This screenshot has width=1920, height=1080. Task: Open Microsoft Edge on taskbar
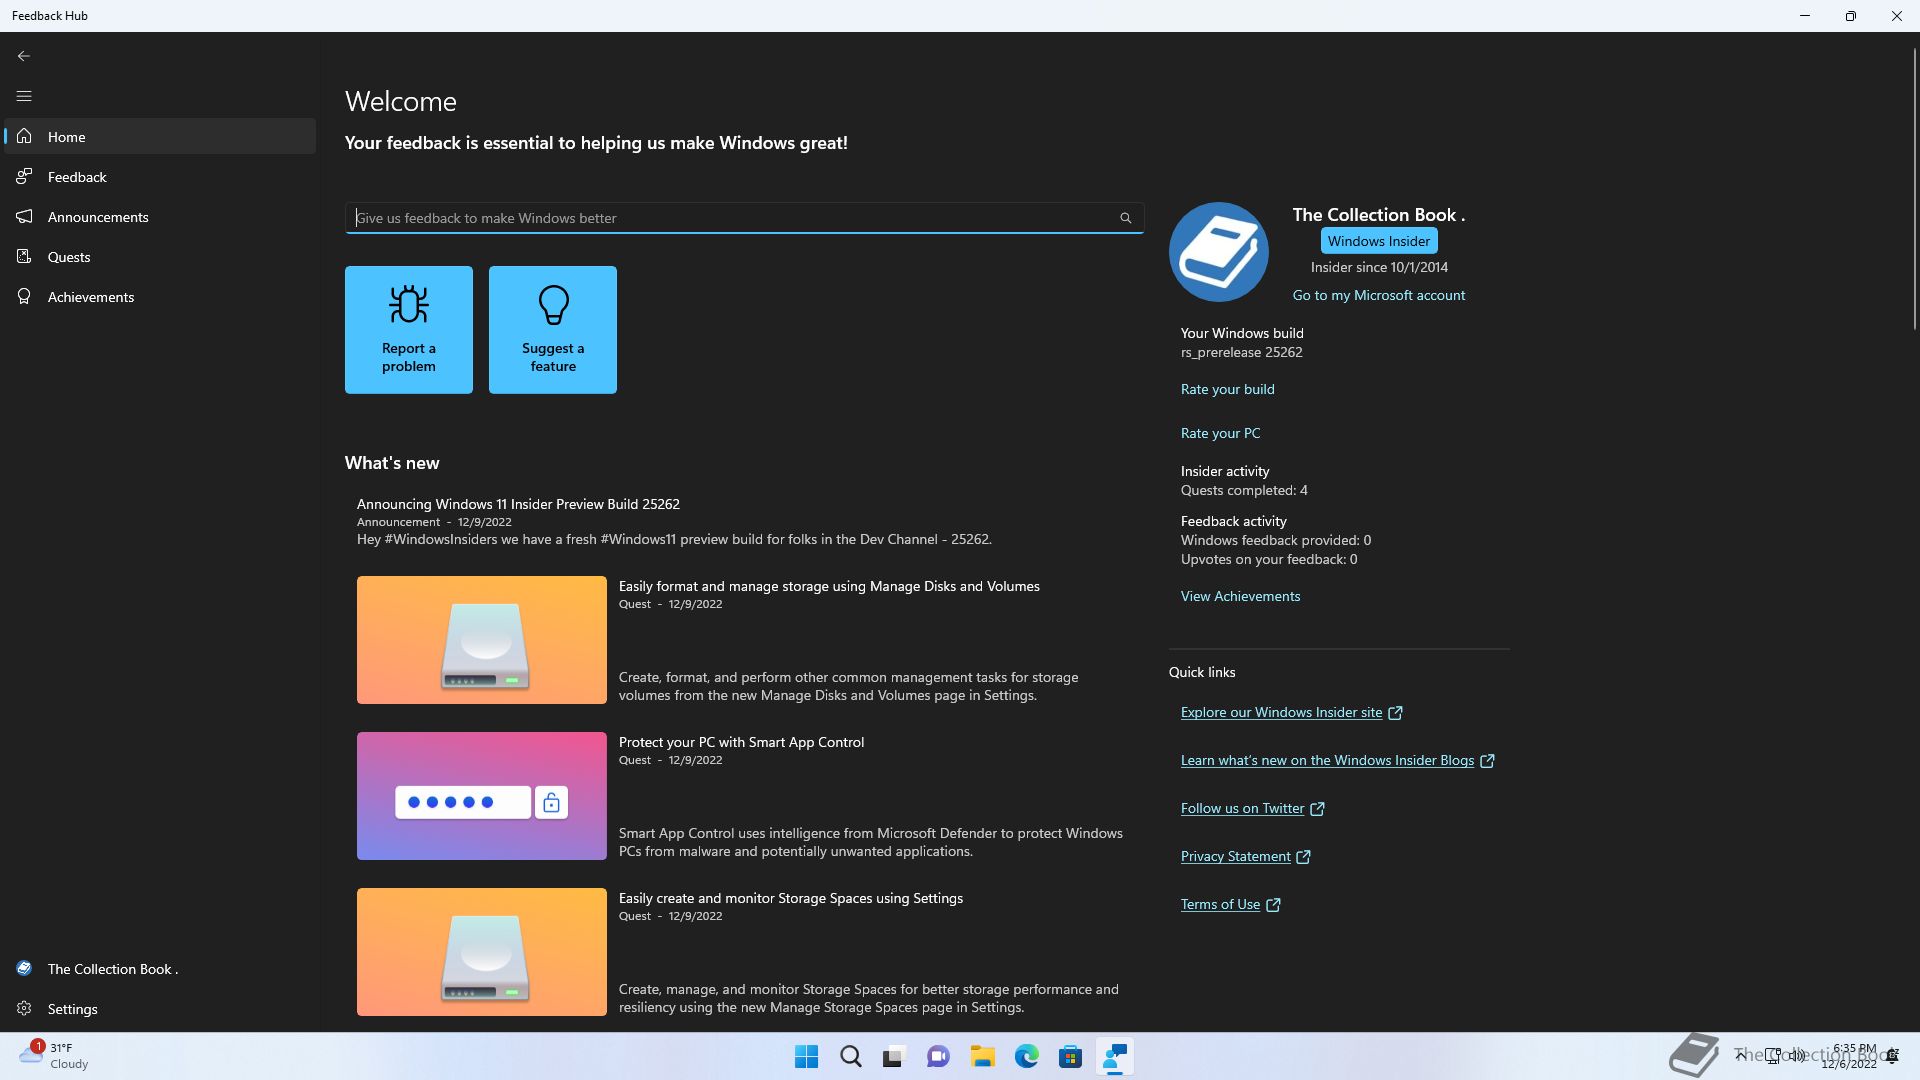[1027, 1057]
